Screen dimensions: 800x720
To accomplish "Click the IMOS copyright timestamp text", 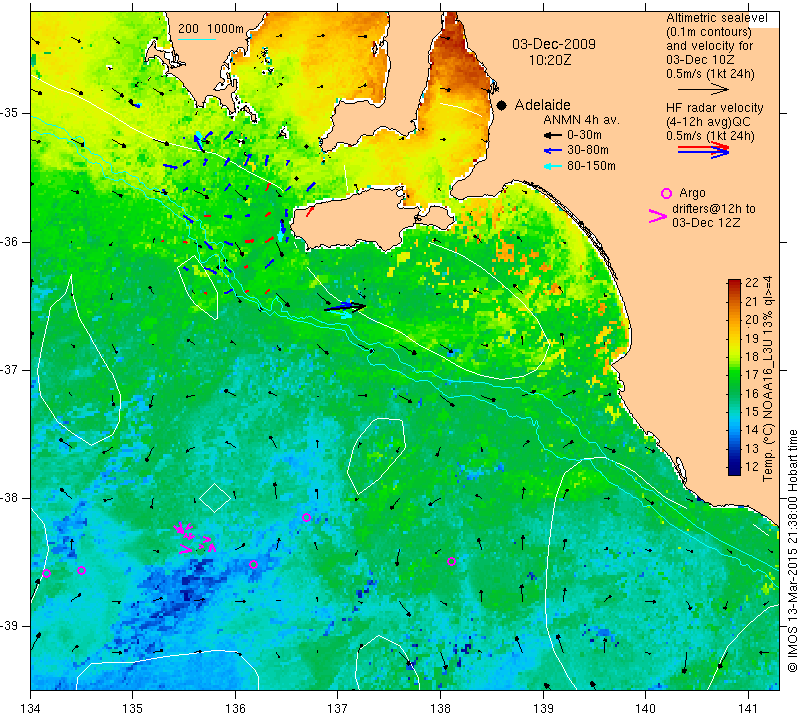I will (x=792, y=551).
